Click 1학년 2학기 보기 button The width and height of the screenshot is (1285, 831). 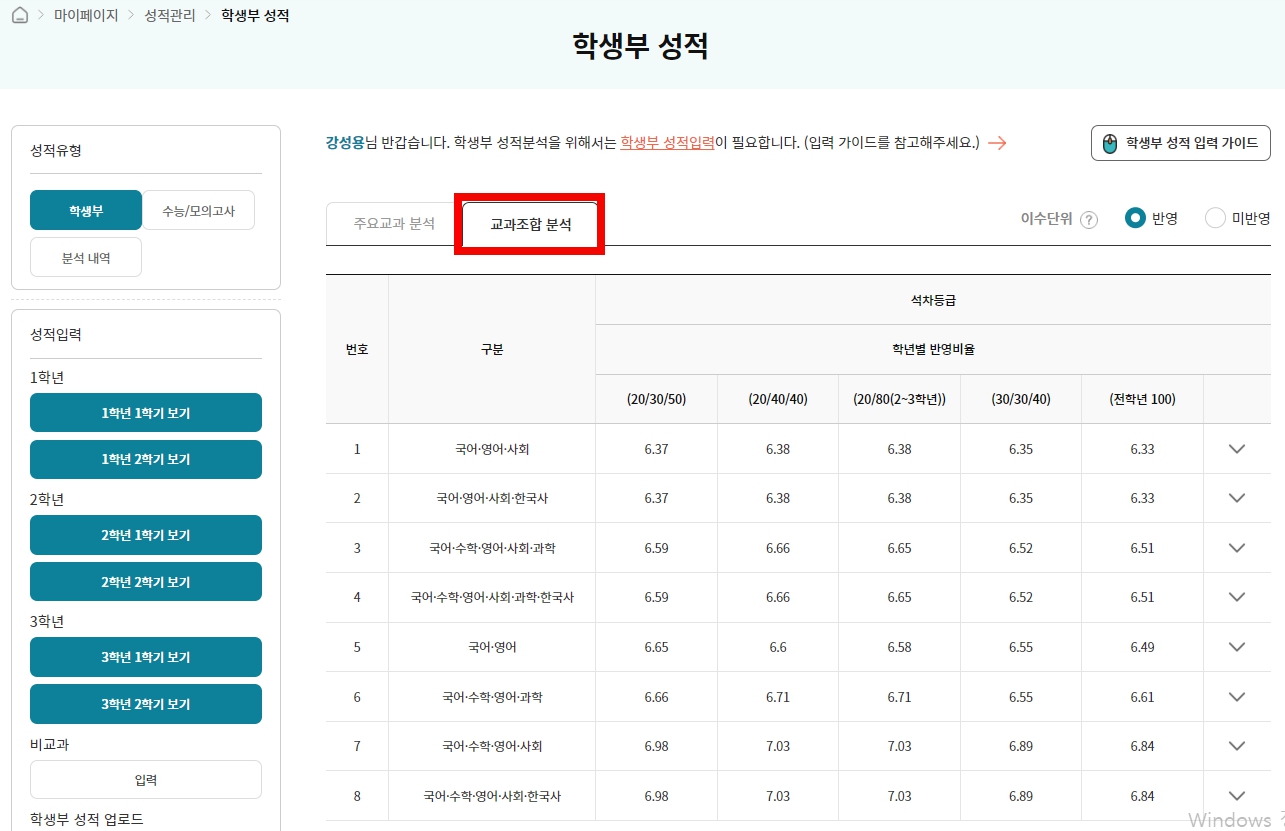point(146,460)
